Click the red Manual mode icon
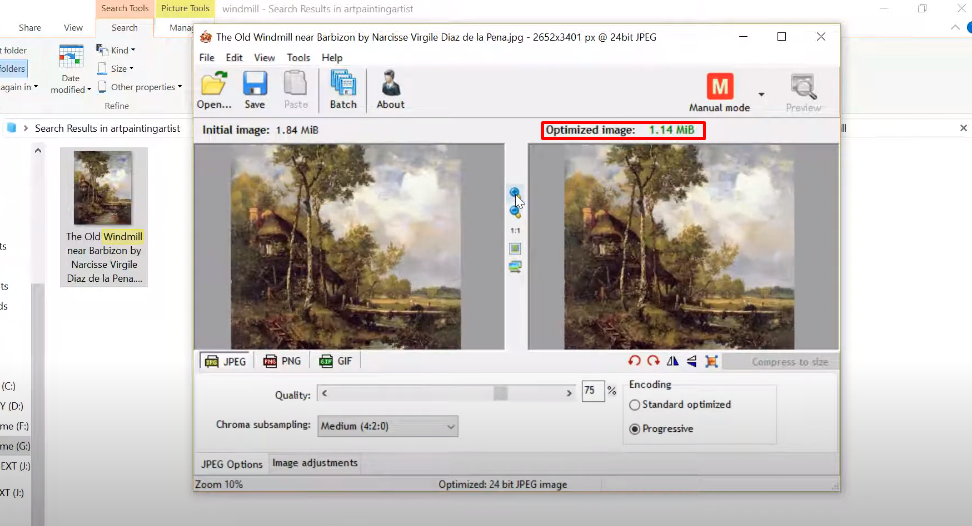Viewport: 972px width, 526px height. tap(720, 87)
